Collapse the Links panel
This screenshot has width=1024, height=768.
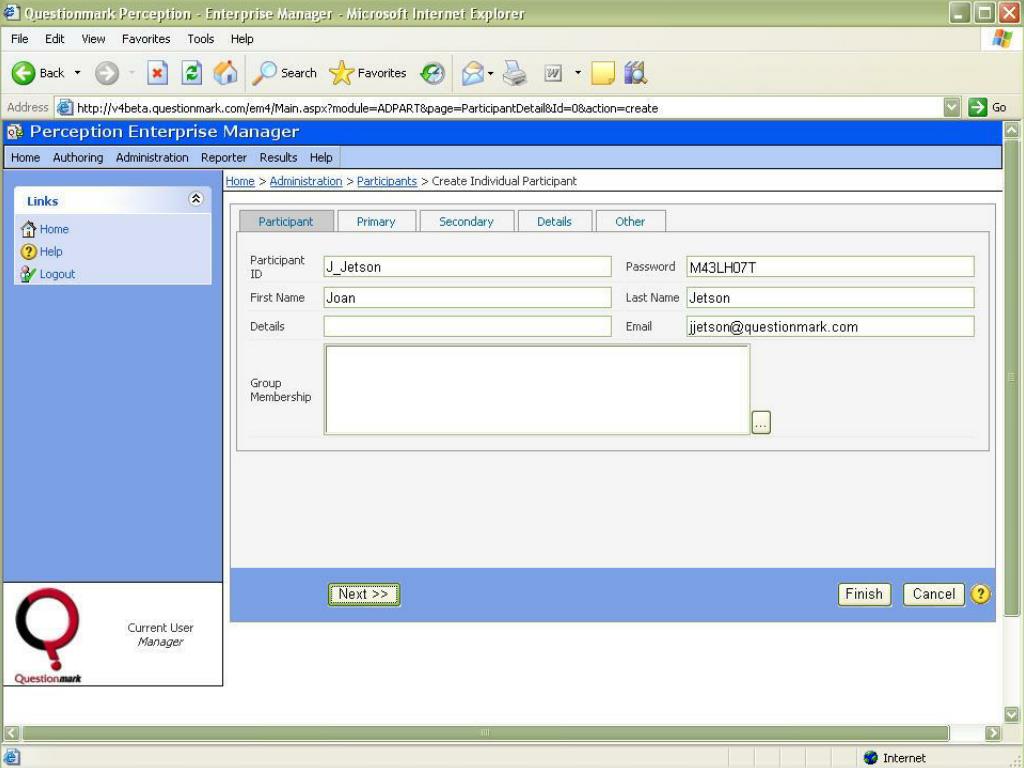pos(195,199)
